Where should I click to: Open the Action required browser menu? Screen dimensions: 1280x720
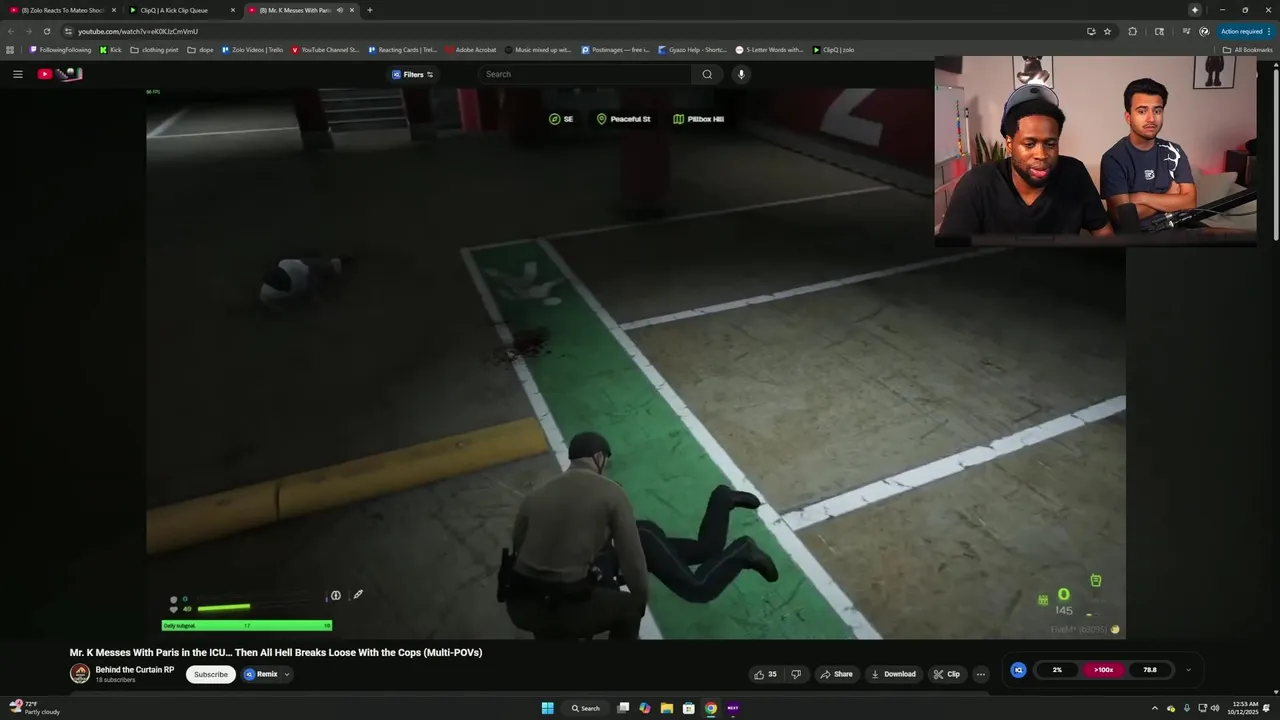1244,31
